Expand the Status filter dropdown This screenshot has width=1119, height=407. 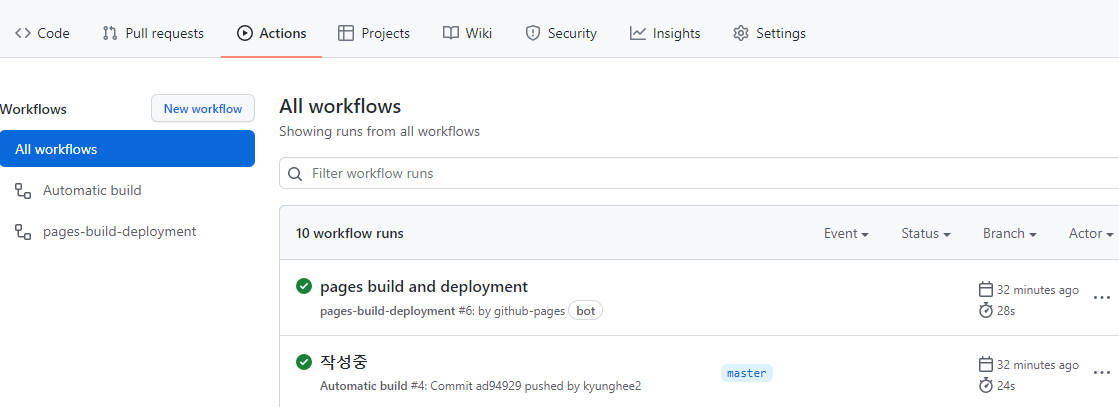[x=926, y=233]
